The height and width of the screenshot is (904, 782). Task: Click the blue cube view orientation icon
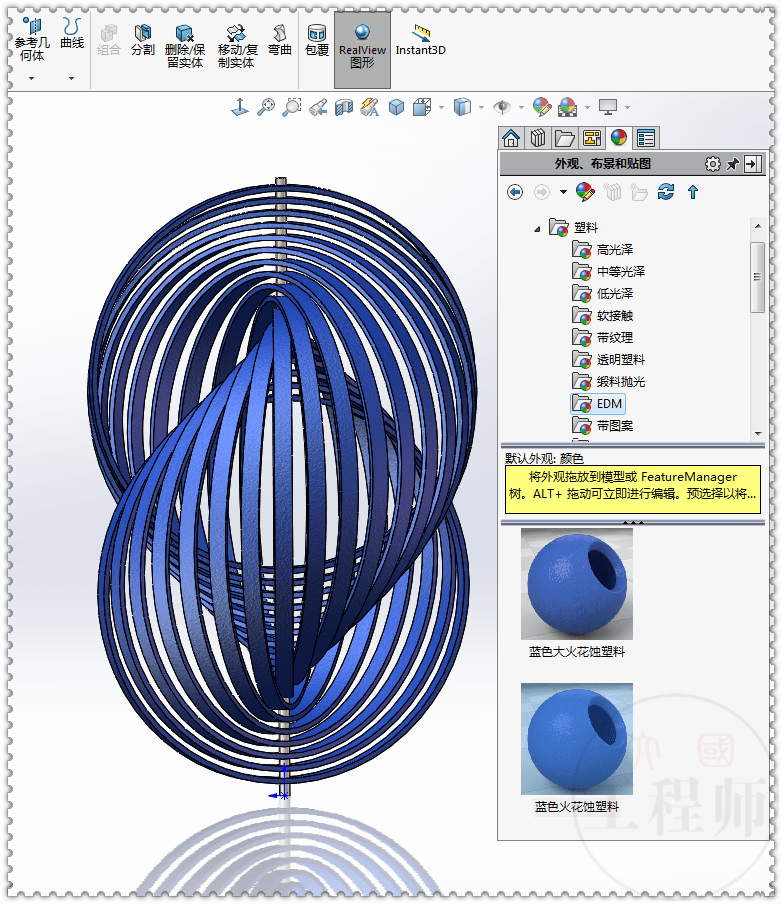click(396, 107)
